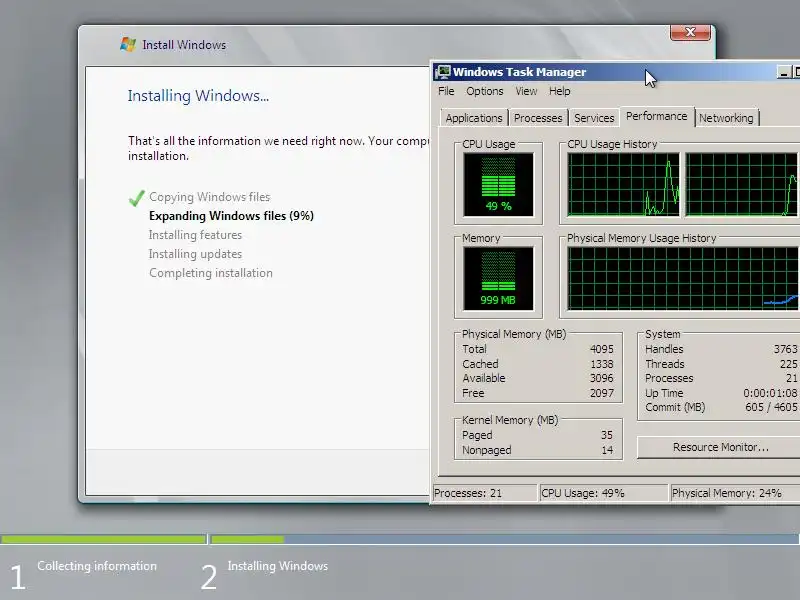The height and width of the screenshot is (600, 800).
Task: Click status bar entry Processes: 21
Action: (x=485, y=493)
